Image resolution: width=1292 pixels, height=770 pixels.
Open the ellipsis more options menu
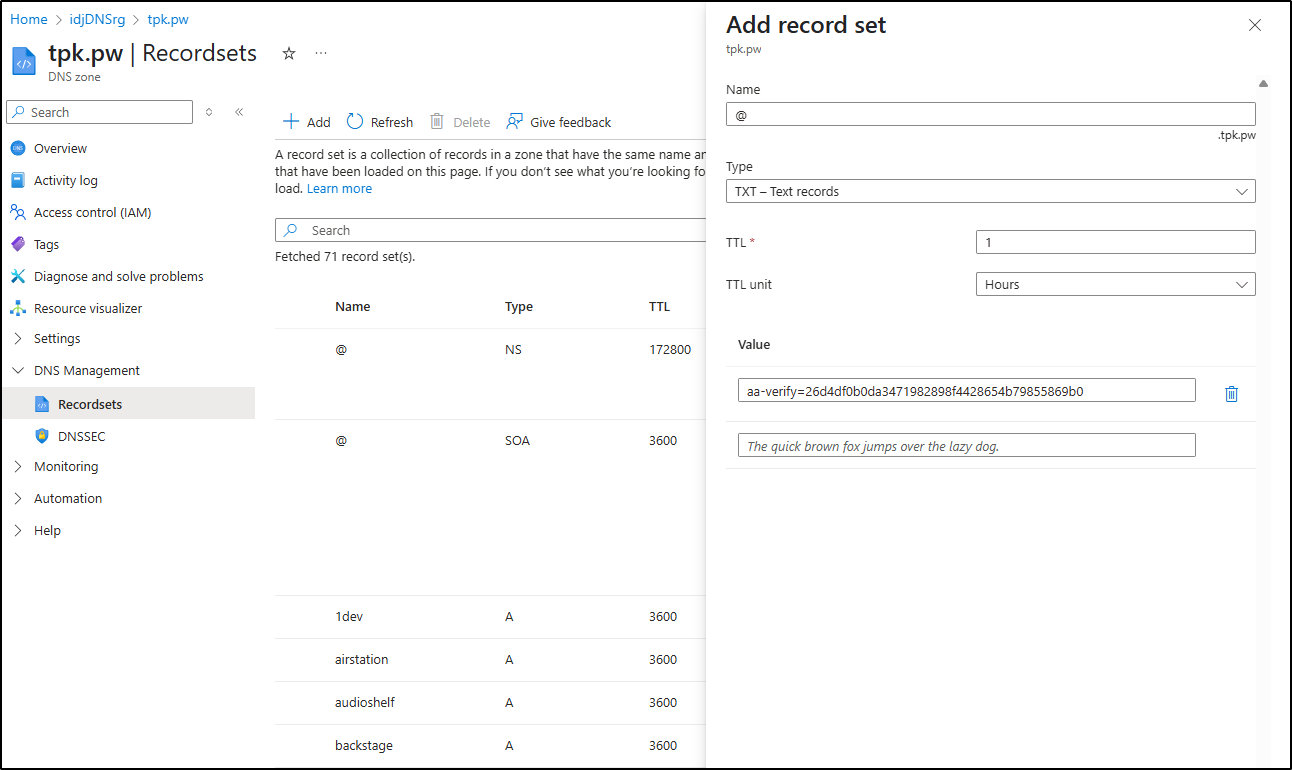coord(321,53)
